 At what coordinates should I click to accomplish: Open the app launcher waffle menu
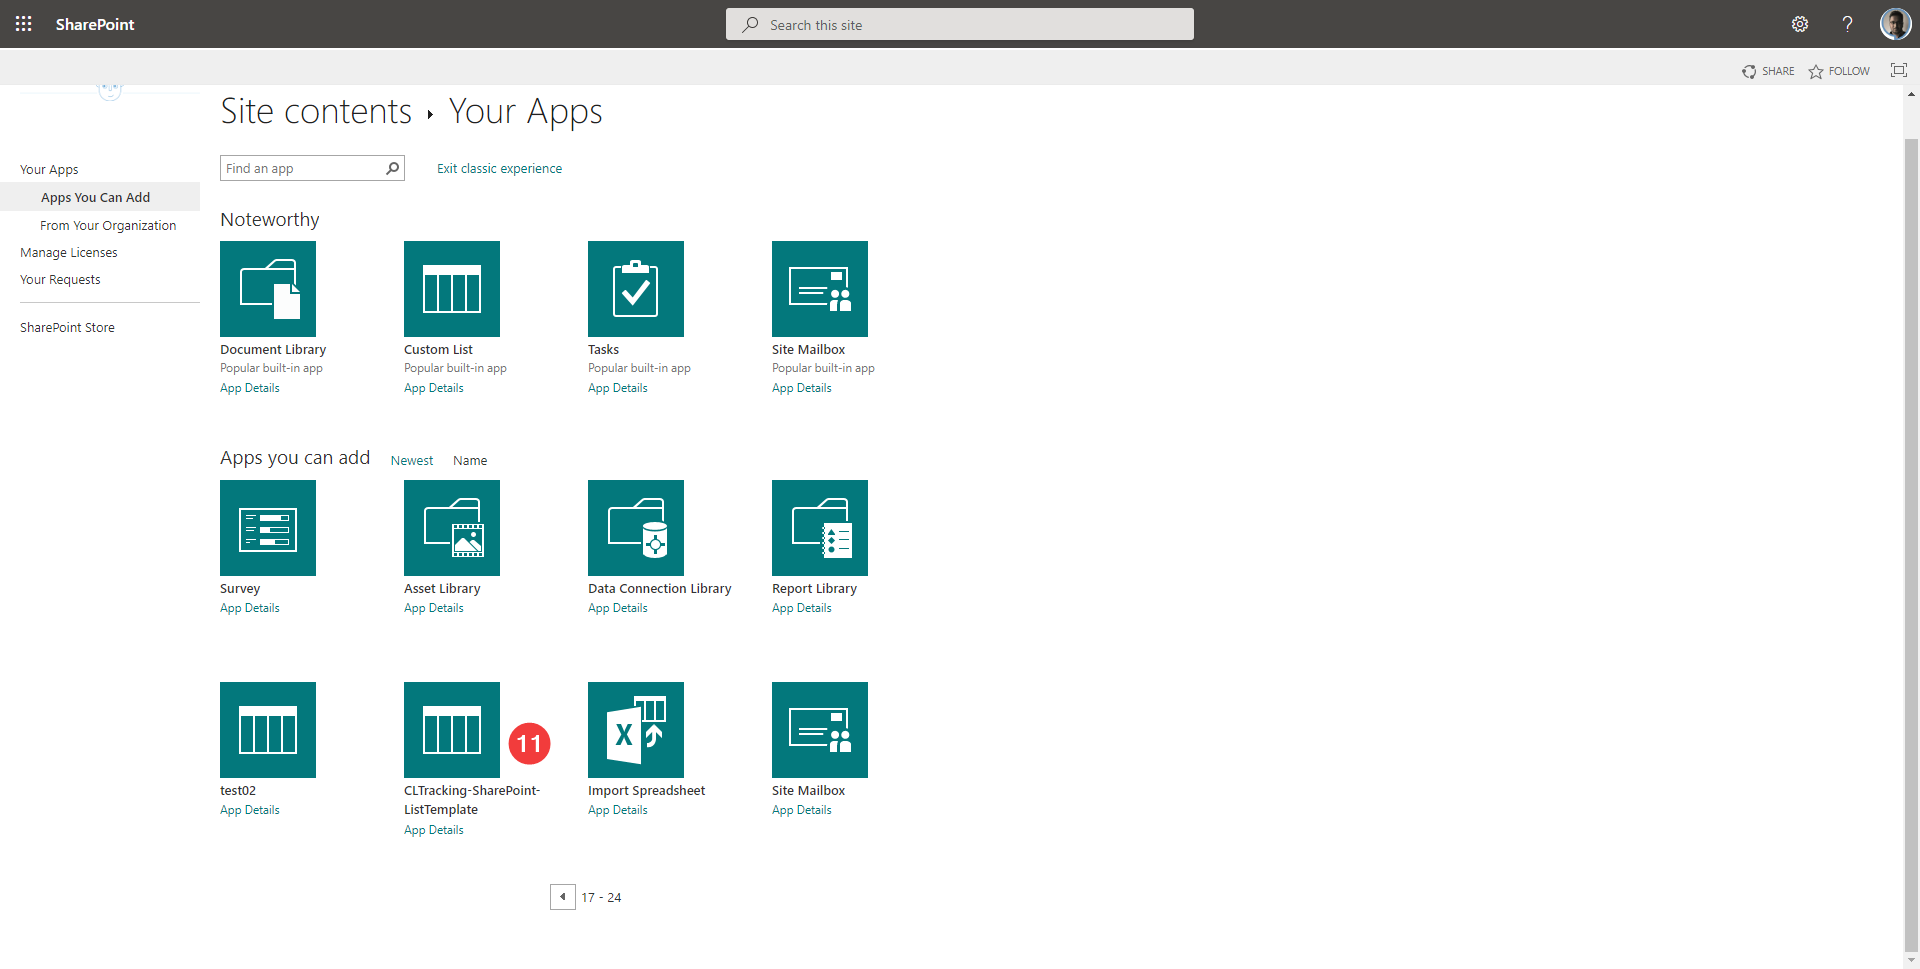pyautogui.click(x=24, y=24)
